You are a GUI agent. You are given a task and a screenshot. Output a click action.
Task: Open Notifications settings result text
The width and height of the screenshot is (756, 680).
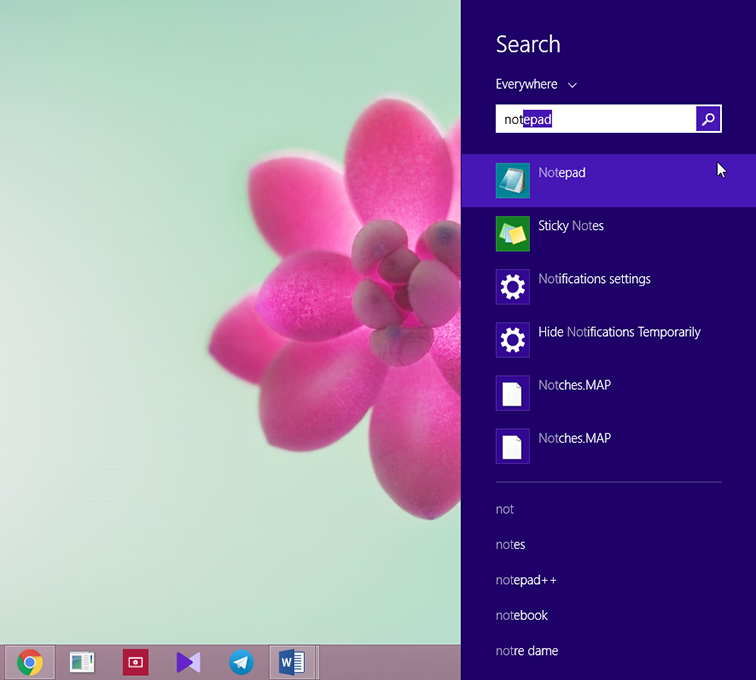point(594,279)
